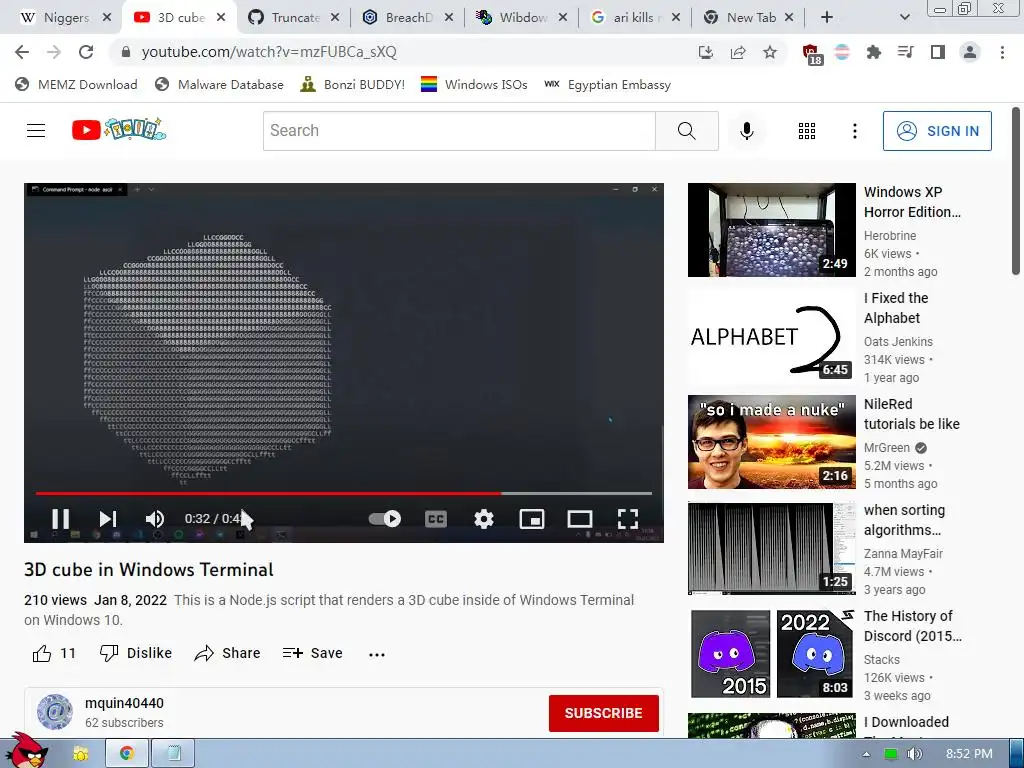Bookmark this page with star
Viewport: 1024px width, 768px height.
(x=770, y=52)
